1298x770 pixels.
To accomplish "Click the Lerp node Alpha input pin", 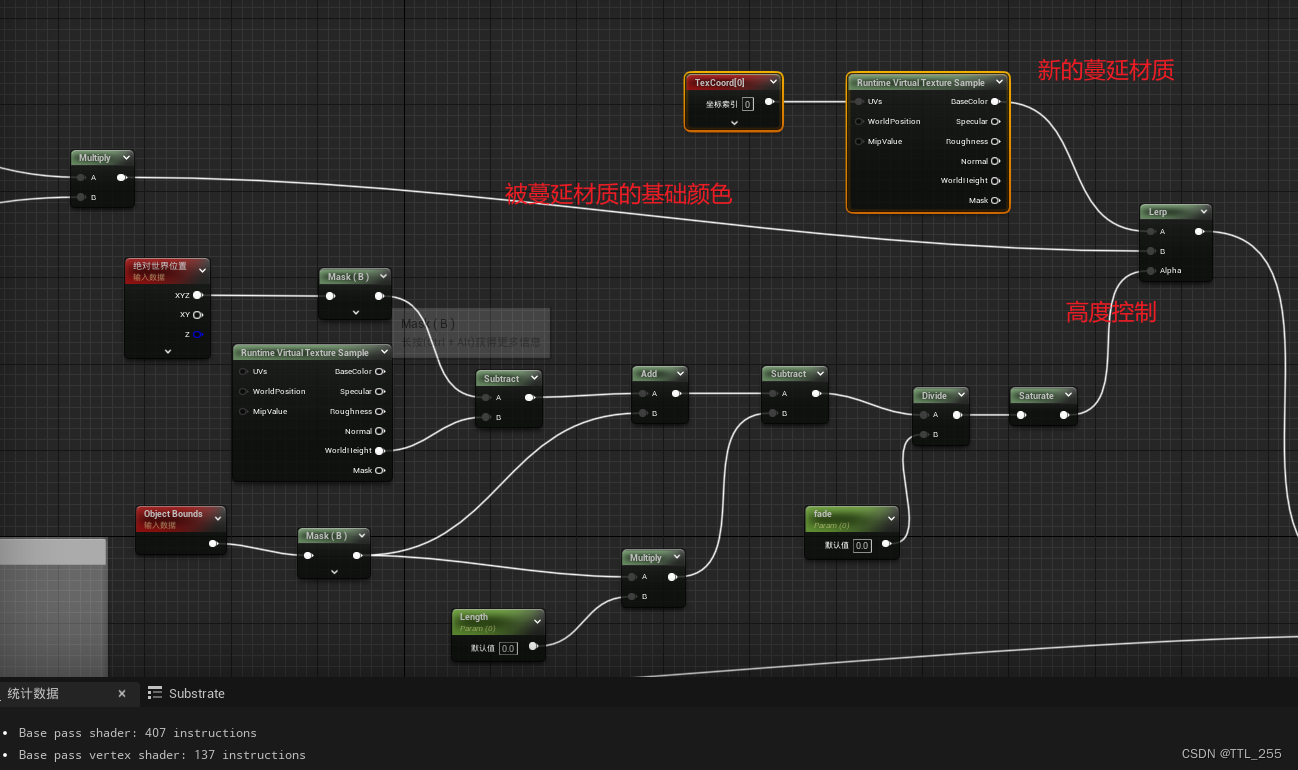I will [x=1150, y=270].
